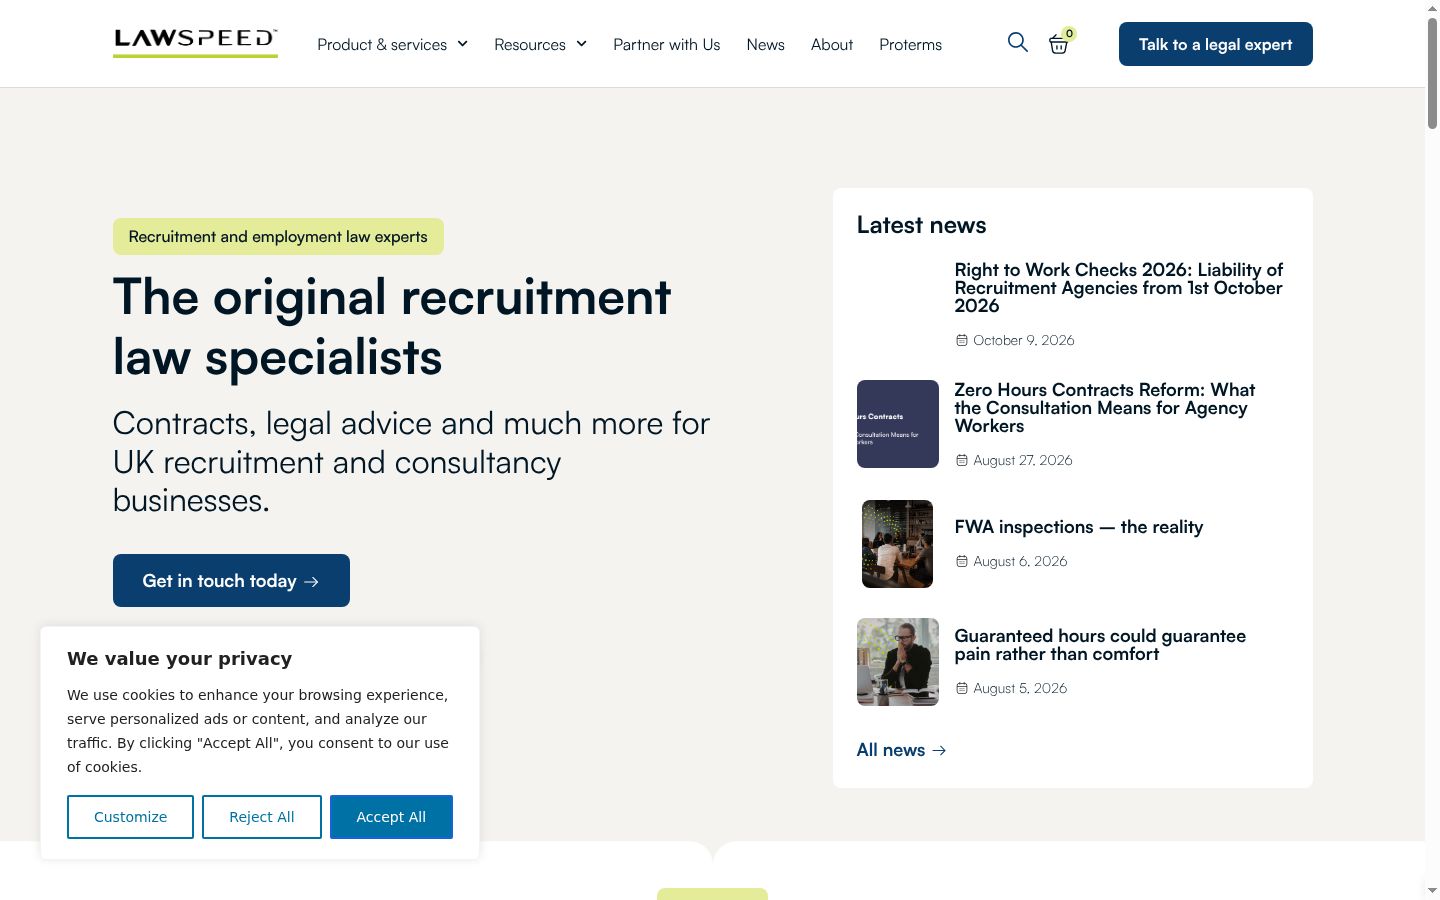
Task: Open the shopping basket icon
Action: [1059, 44]
